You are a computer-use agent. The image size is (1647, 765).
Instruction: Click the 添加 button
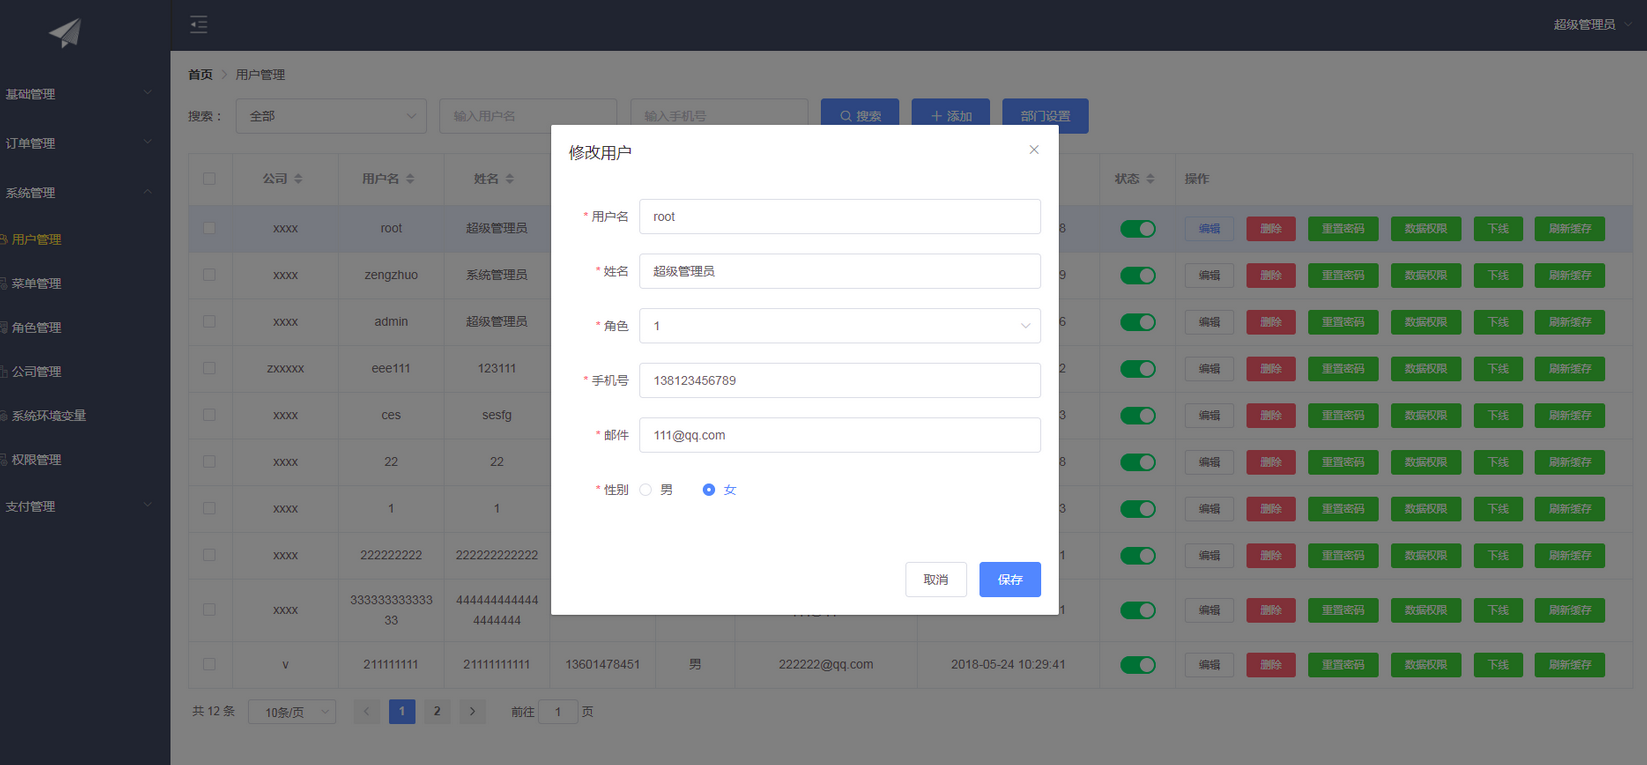click(x=951, y=116)
